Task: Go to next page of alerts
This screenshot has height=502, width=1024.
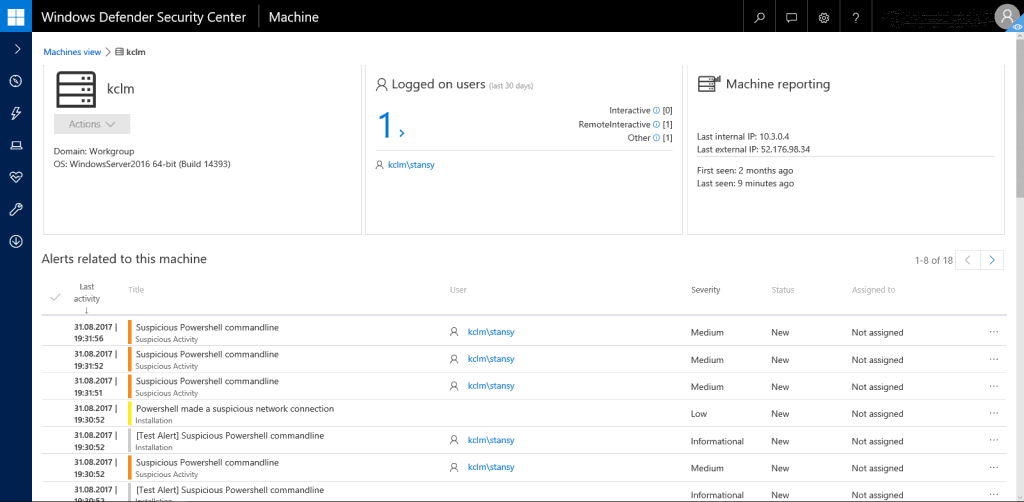Action: pyautogui.click(x=992, y=260)
